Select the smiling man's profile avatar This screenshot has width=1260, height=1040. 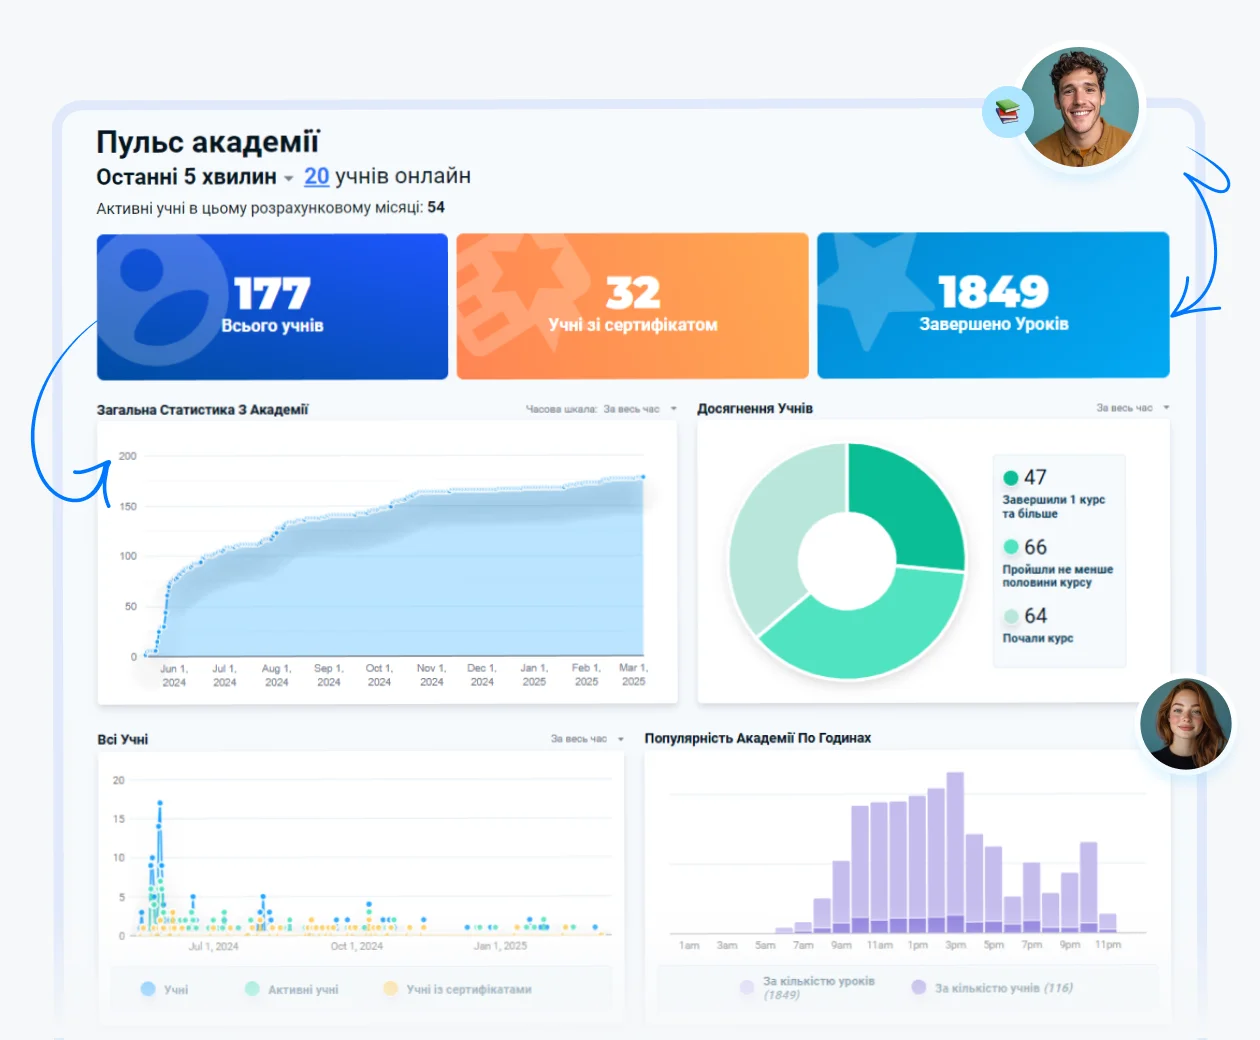(1080, 106)
